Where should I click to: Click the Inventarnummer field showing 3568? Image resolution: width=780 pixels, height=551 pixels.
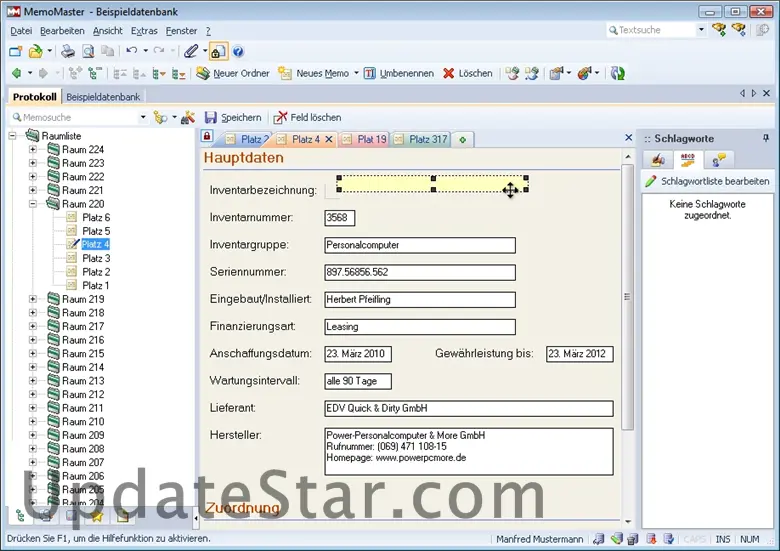[x=340, y=218]
